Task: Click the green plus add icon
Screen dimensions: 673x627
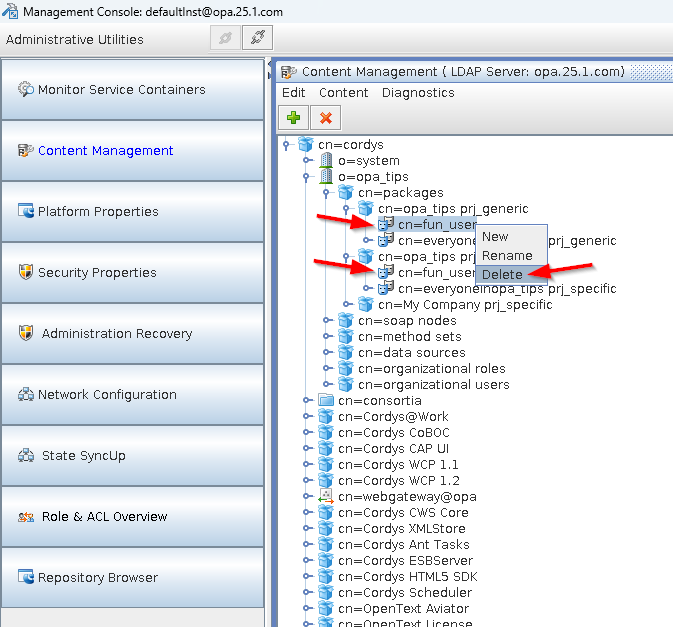Action: tap(293, 117)
